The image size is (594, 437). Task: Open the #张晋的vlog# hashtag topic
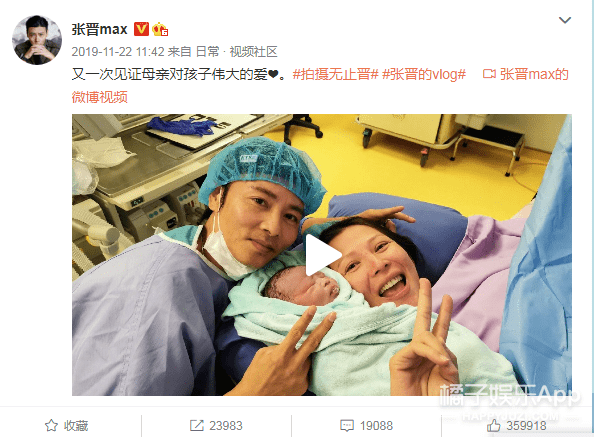[x=424, y=74]
